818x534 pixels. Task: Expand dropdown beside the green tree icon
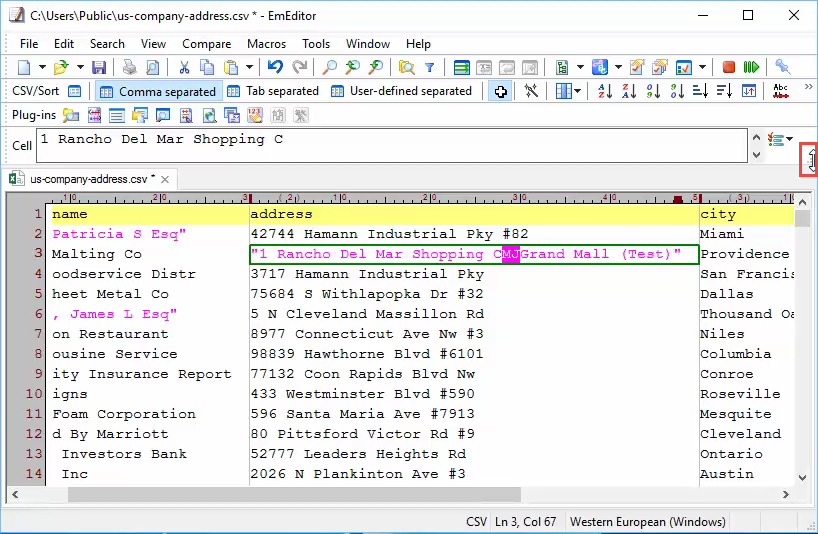tap(580, 67)
